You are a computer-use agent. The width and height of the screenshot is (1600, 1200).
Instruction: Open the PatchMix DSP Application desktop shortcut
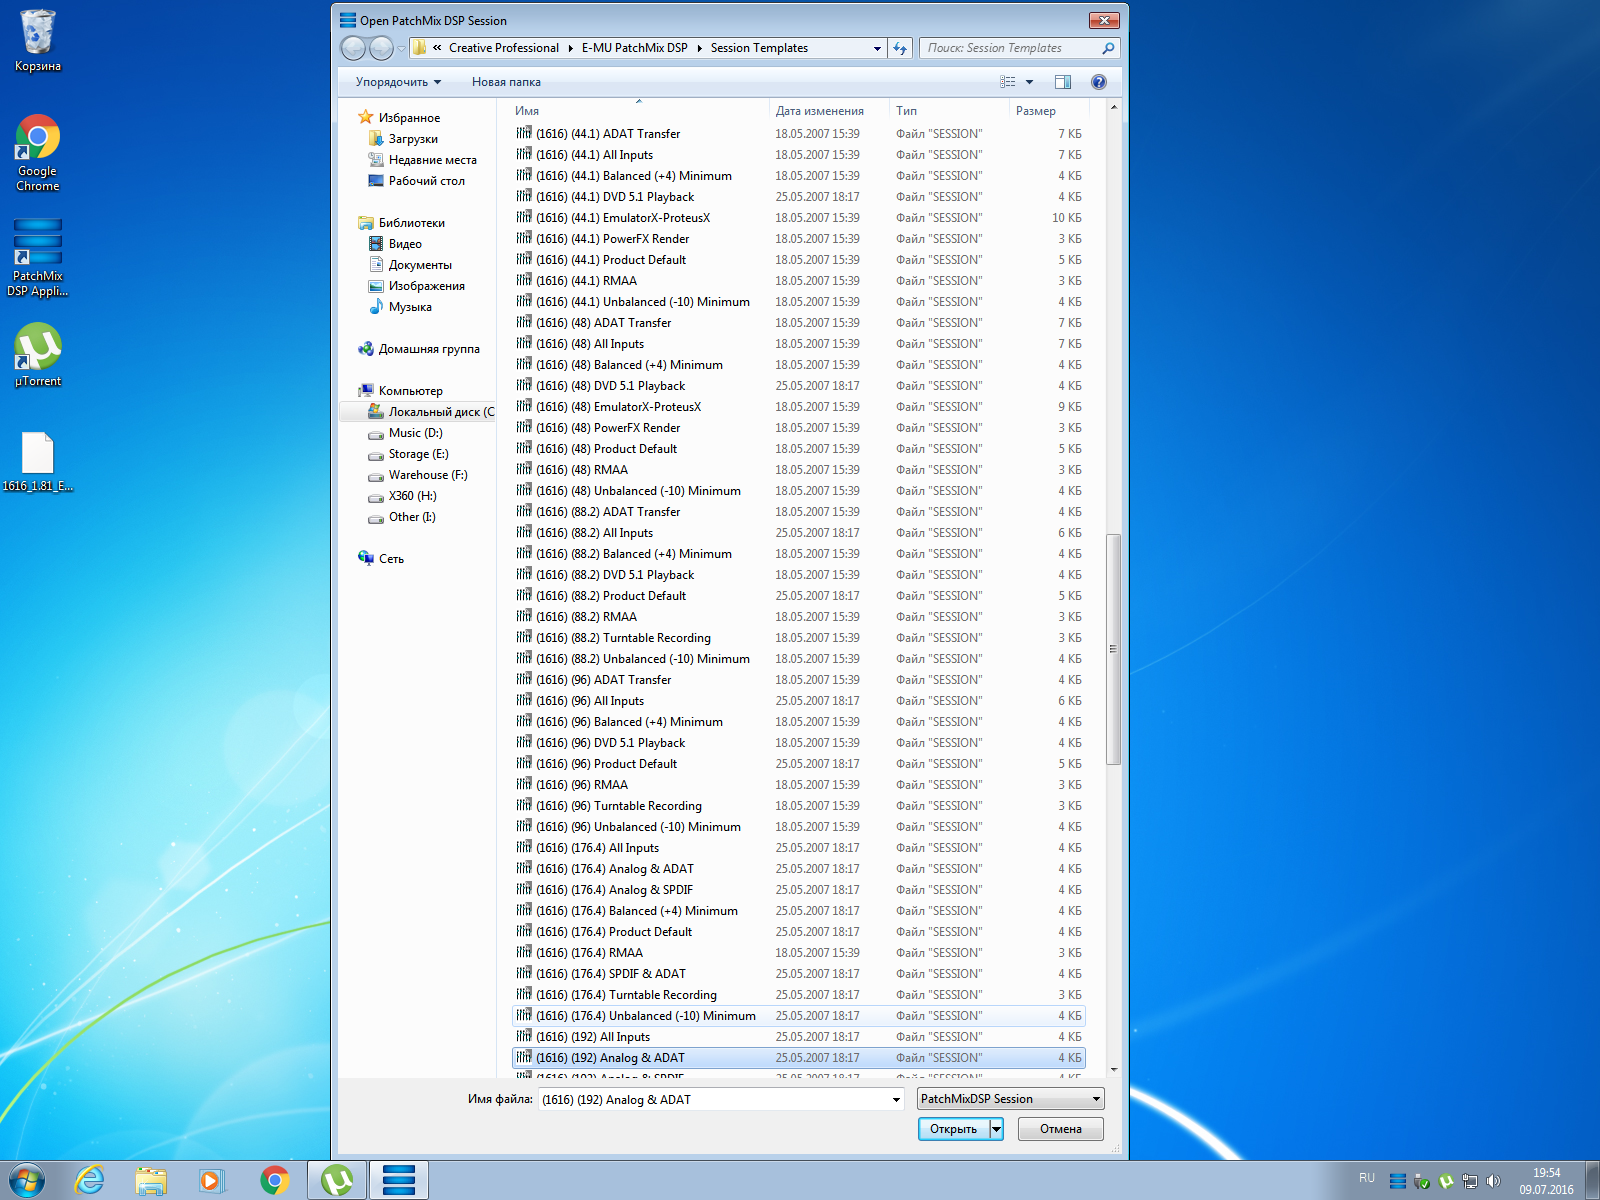(38, 257)
